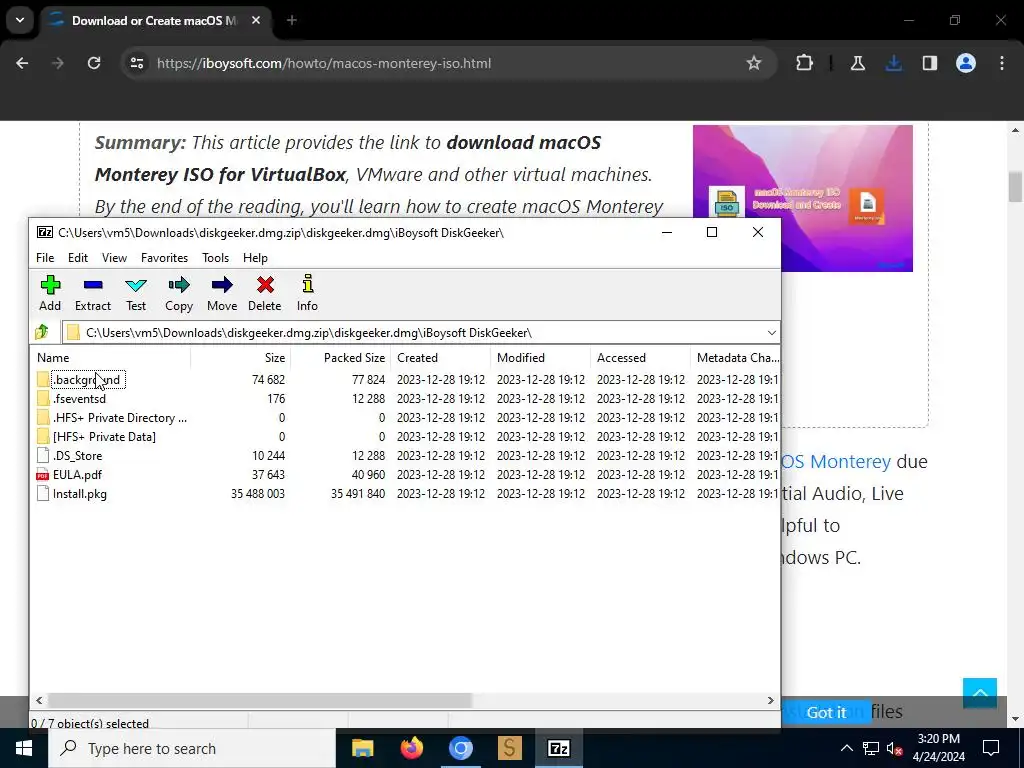This screenshot has height=768, width=1024.
Task: Click the Chrome address bar URL
Action: [x=324, y=63]
